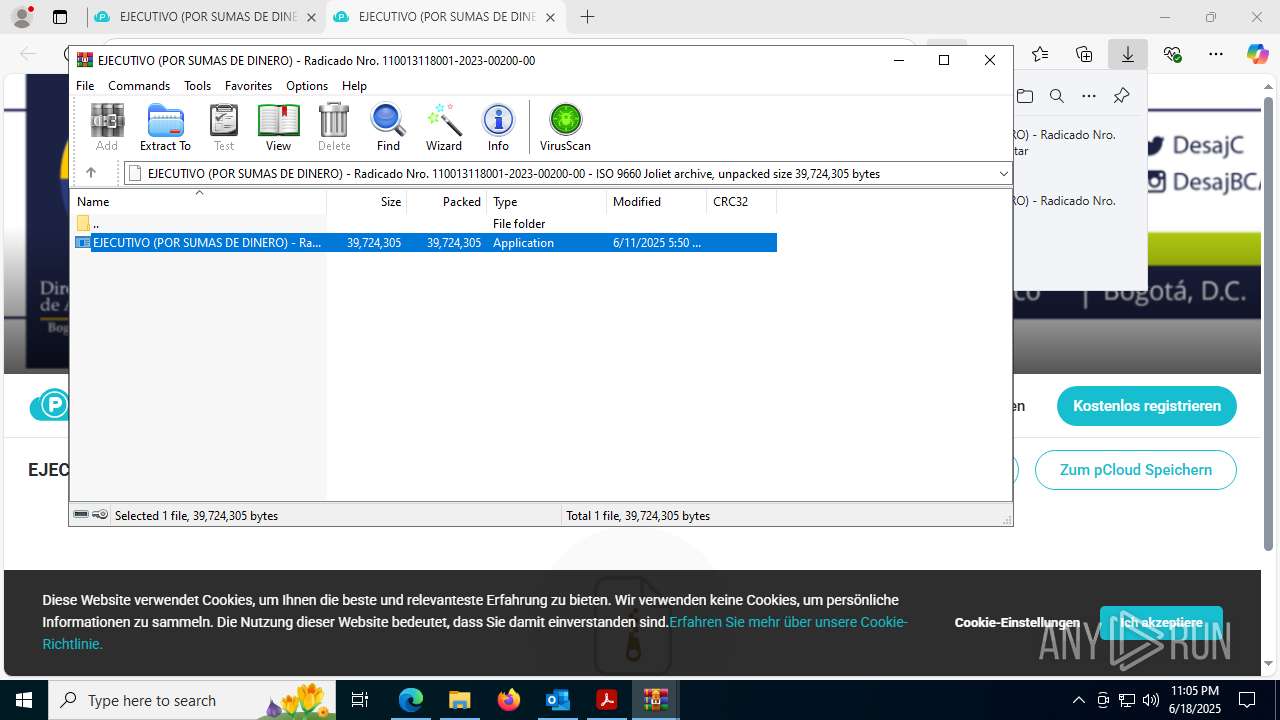
Task: Open Browser essentials heart icon
Action: coord(1172,54)
